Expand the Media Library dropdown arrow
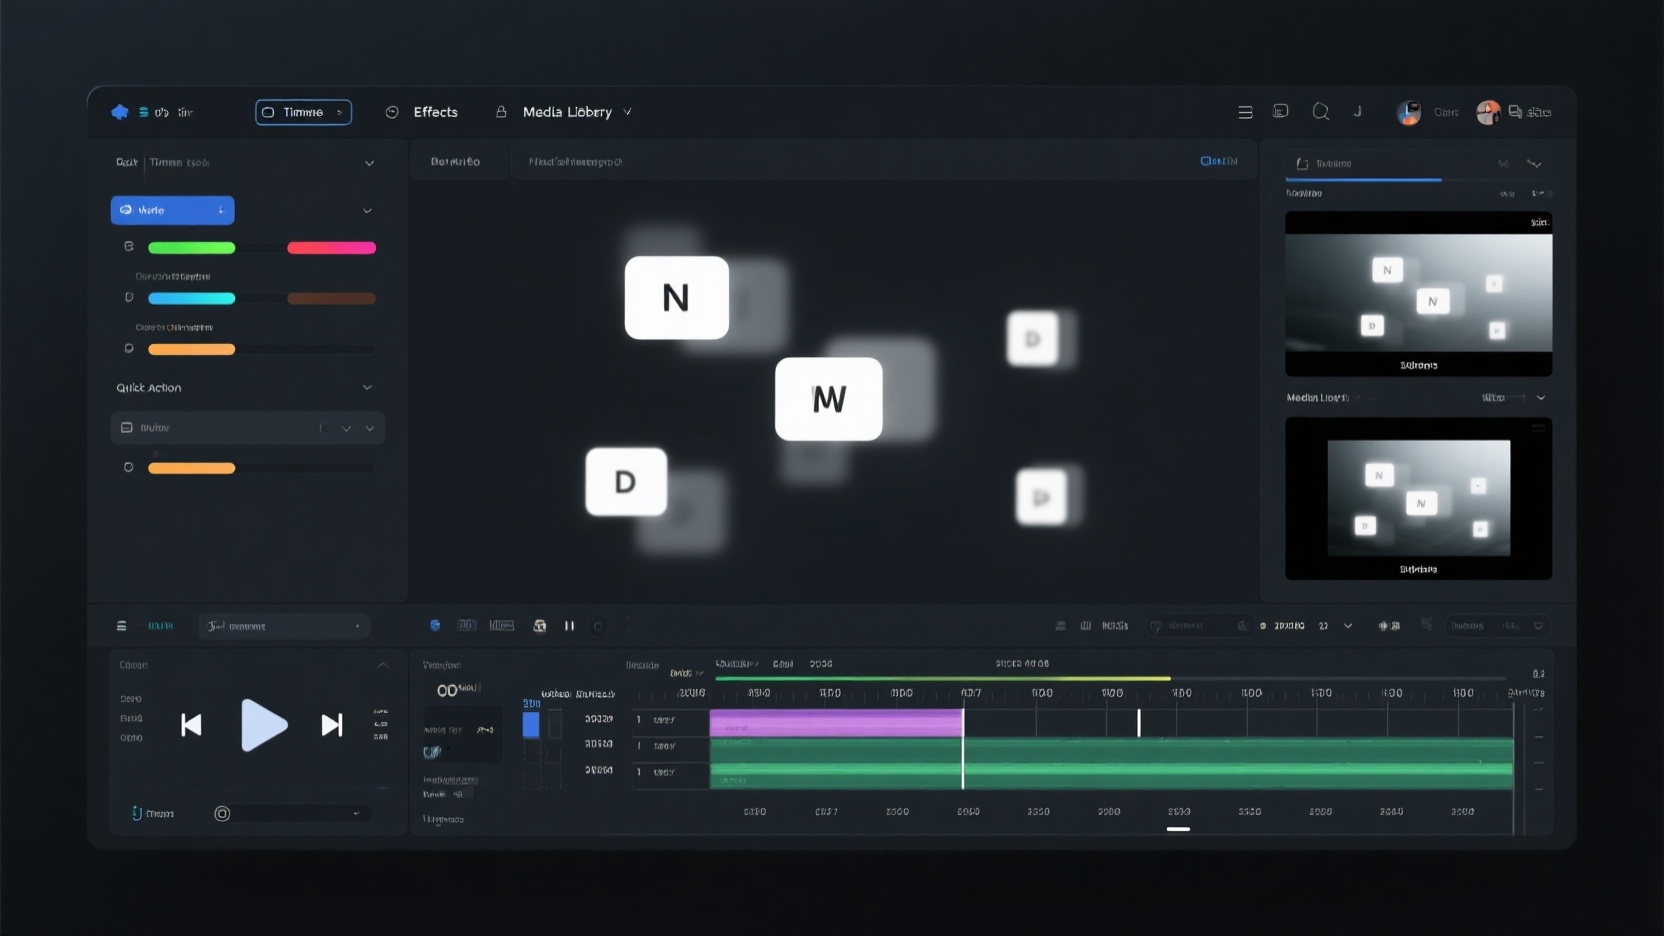Image resolution: width=1664 pixels, height=936 pixels. point(628,112)
